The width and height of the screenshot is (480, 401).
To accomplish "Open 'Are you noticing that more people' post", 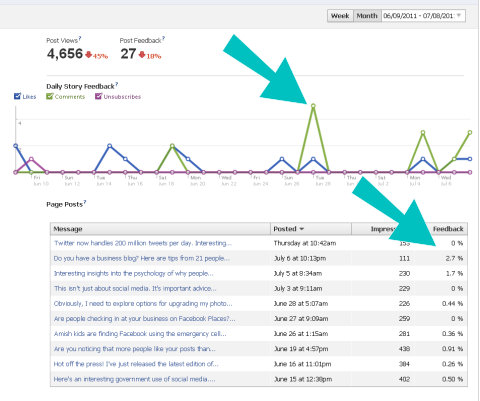I will [x=135, y=349].
